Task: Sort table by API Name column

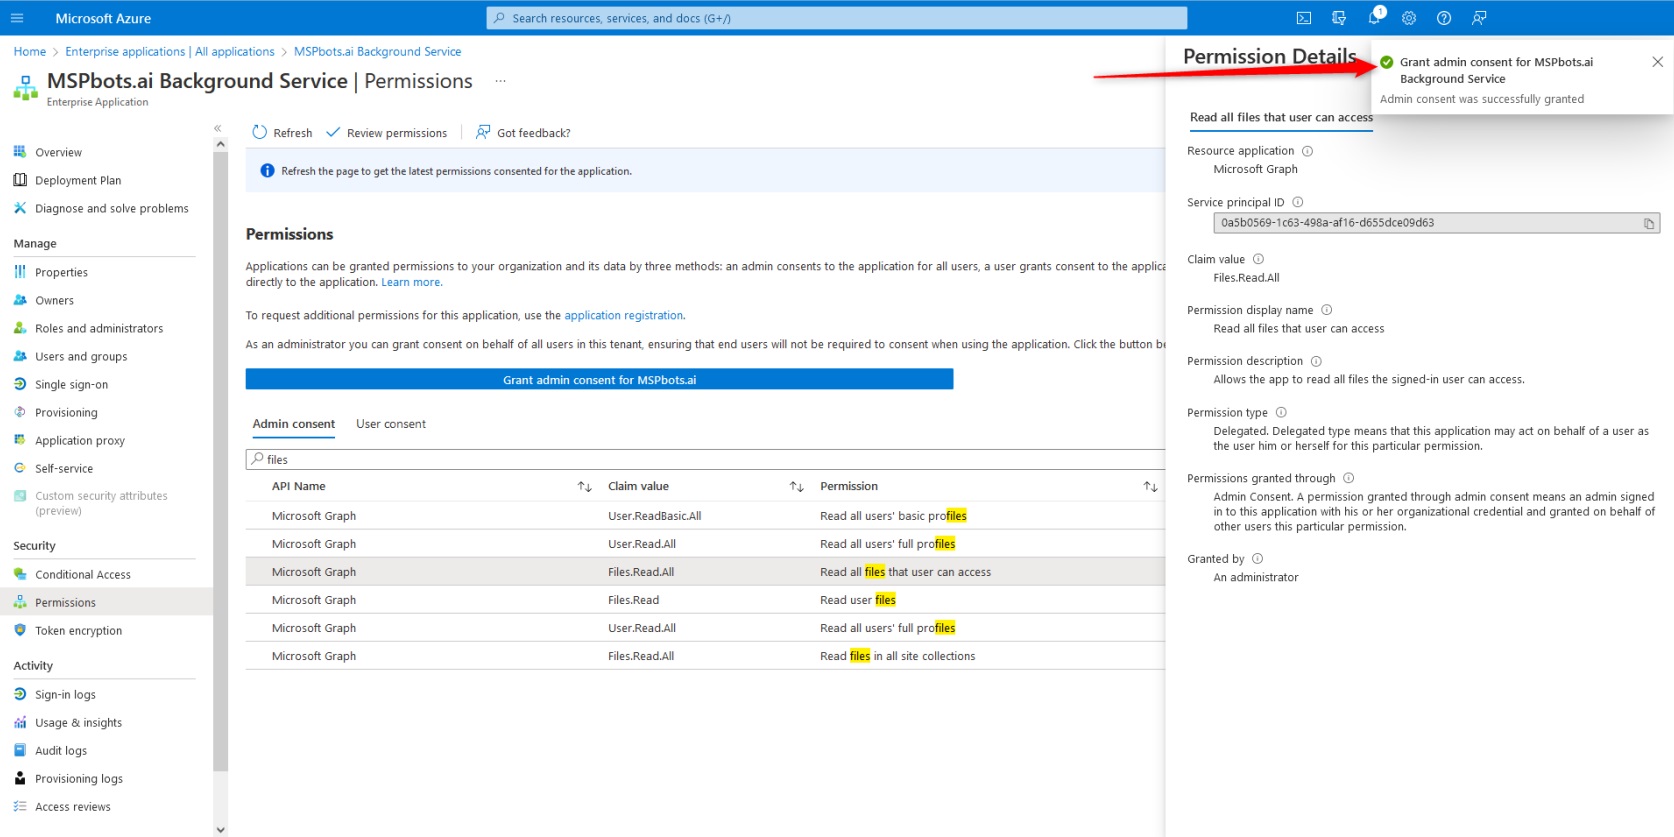Action: click(x=585, y=487)
